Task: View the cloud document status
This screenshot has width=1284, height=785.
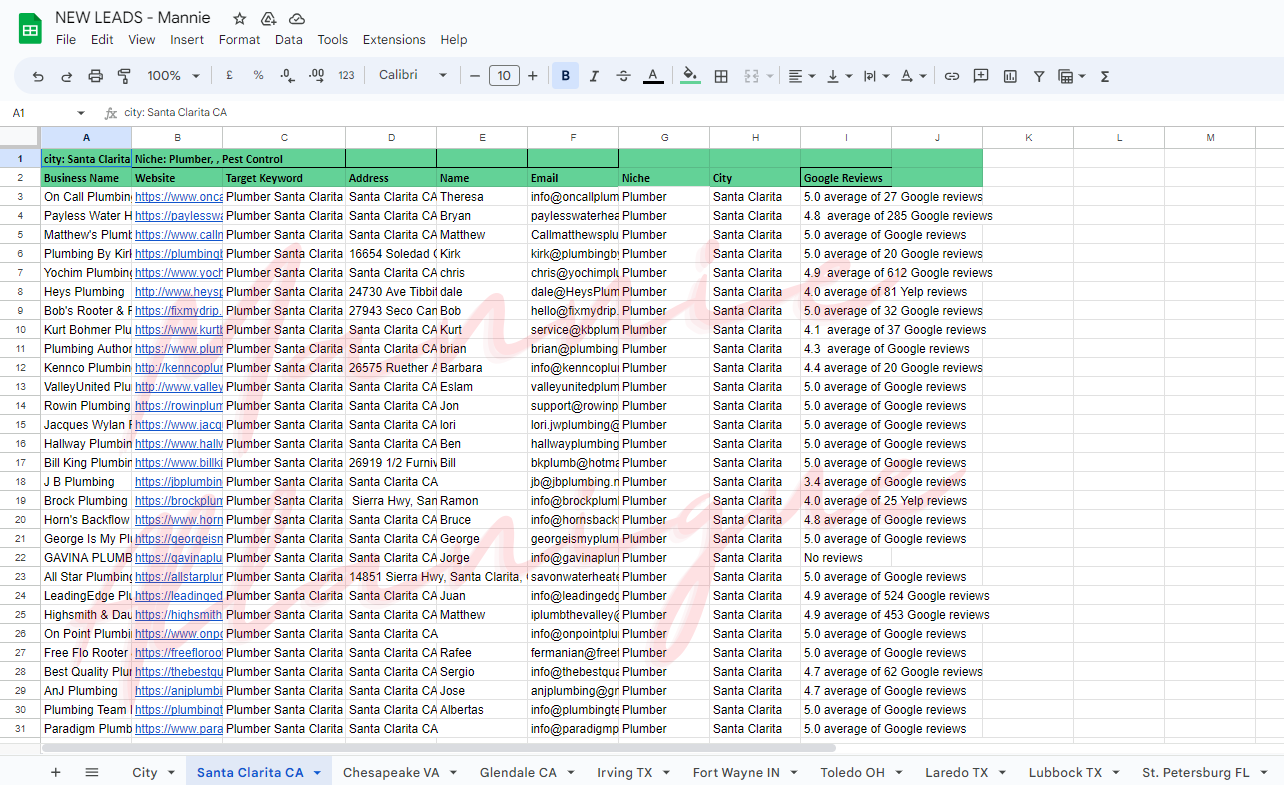Action: (297, 18)
